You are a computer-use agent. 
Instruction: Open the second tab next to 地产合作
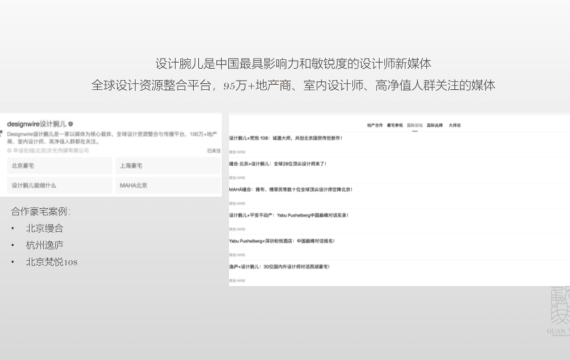tap(395, 125)
